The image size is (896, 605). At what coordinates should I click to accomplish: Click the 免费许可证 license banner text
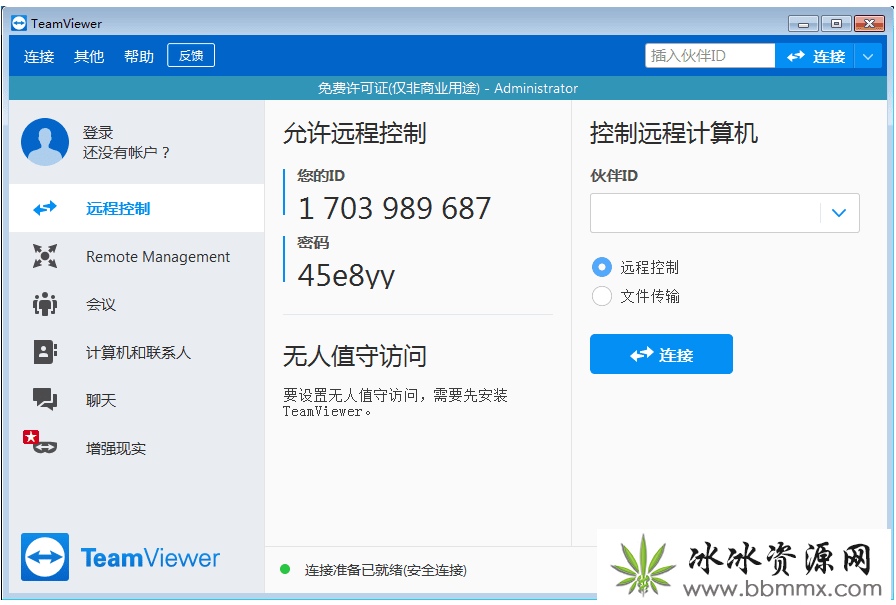coord(447,88)
